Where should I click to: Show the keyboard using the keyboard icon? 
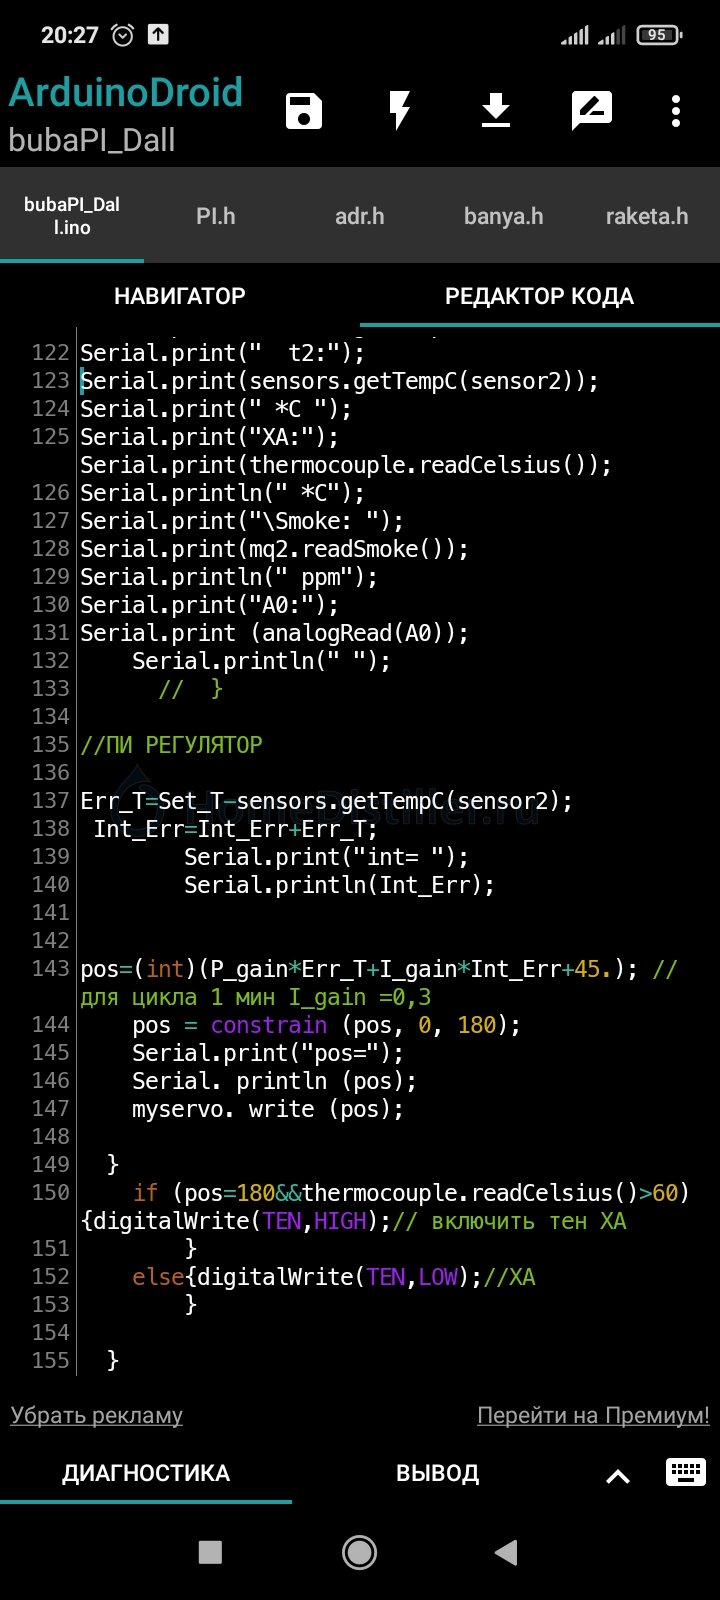[x=686, y=1471]
